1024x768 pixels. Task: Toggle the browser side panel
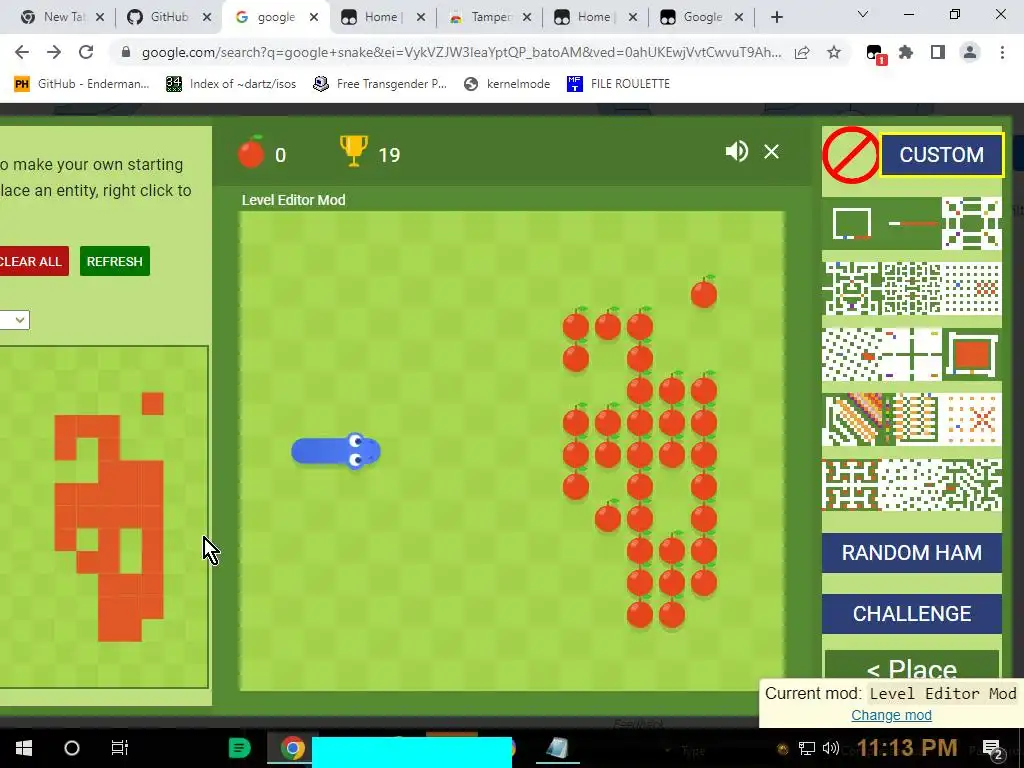[938, 52]
